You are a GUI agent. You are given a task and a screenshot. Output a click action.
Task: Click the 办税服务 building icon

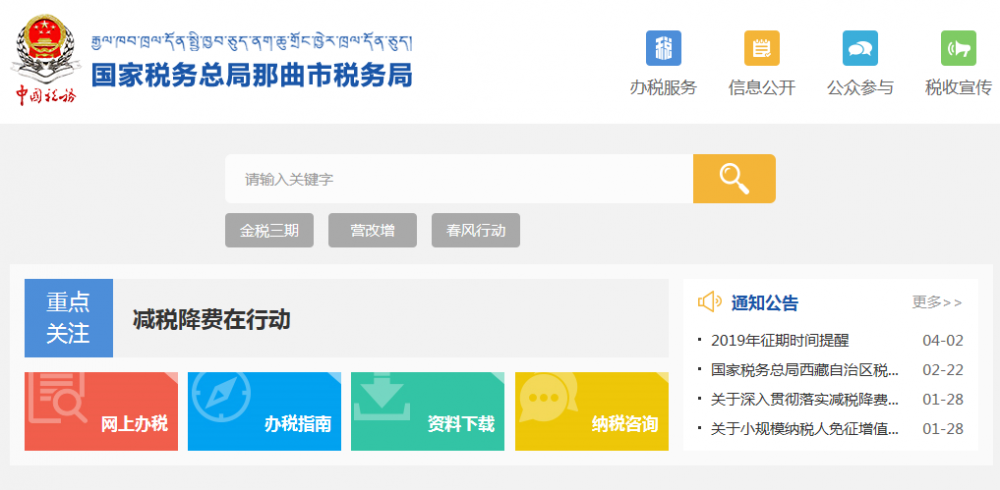point(662,48)
